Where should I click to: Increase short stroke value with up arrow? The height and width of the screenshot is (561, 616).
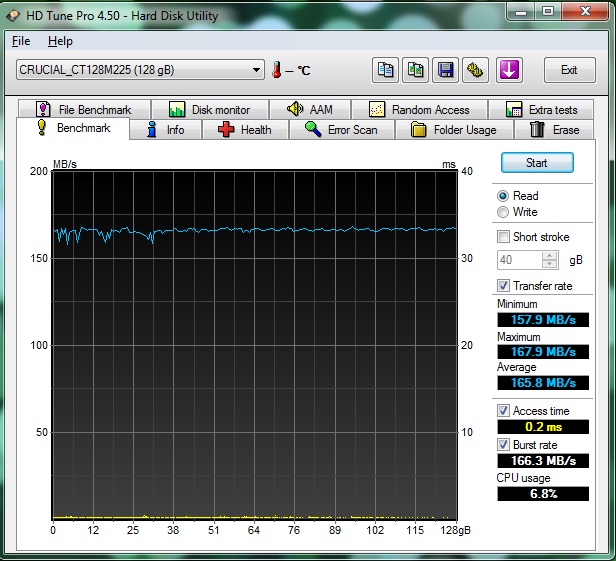(x=549, y=255)
